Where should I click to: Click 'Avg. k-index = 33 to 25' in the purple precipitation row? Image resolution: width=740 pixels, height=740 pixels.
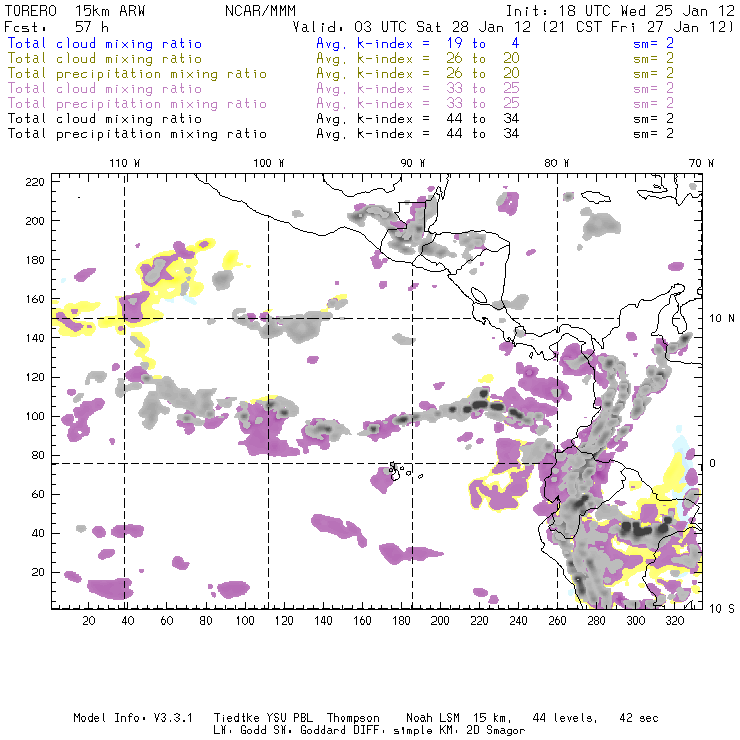(418, 104)
